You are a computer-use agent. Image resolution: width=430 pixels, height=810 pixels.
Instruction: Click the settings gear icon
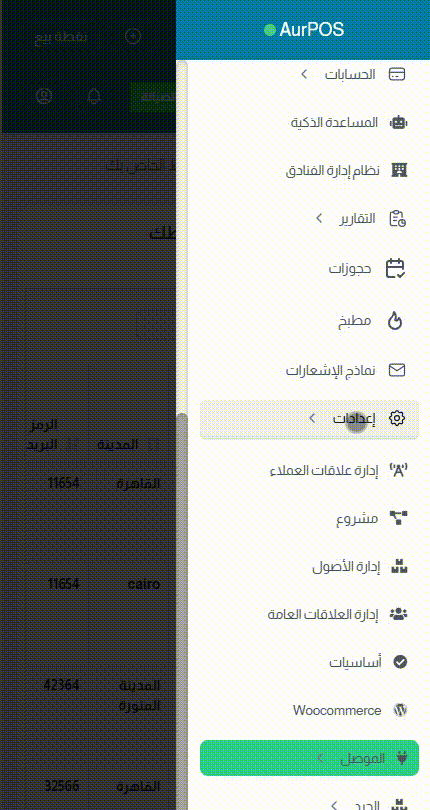click(x=397, y=418)
